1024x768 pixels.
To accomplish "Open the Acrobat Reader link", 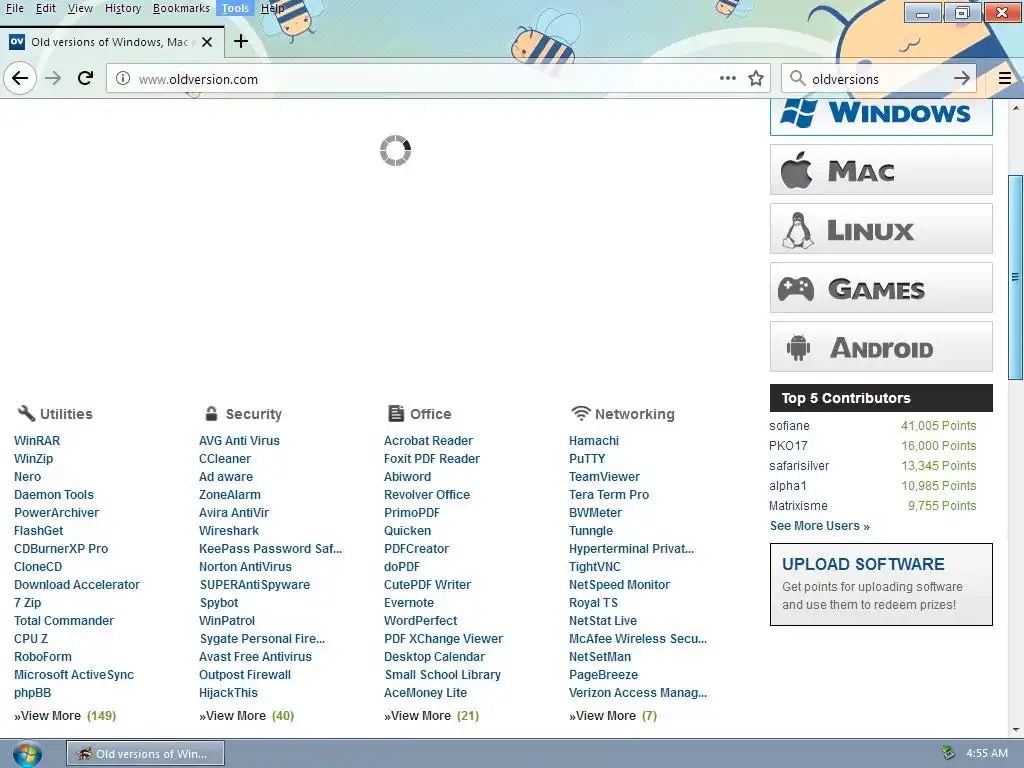I will tap(428, 441).
